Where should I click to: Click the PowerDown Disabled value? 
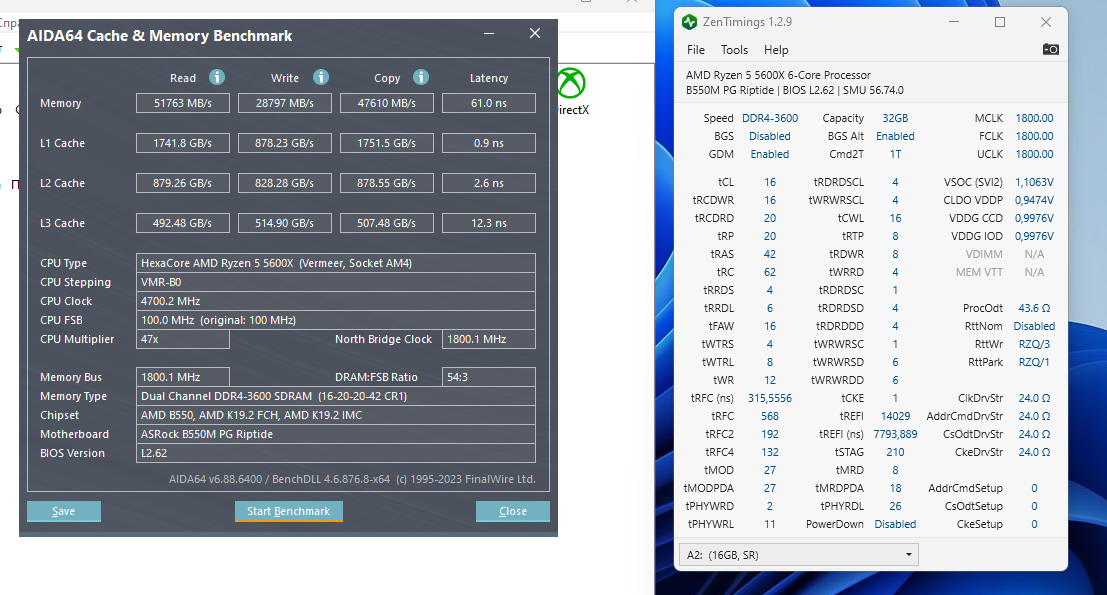point(895,524)
